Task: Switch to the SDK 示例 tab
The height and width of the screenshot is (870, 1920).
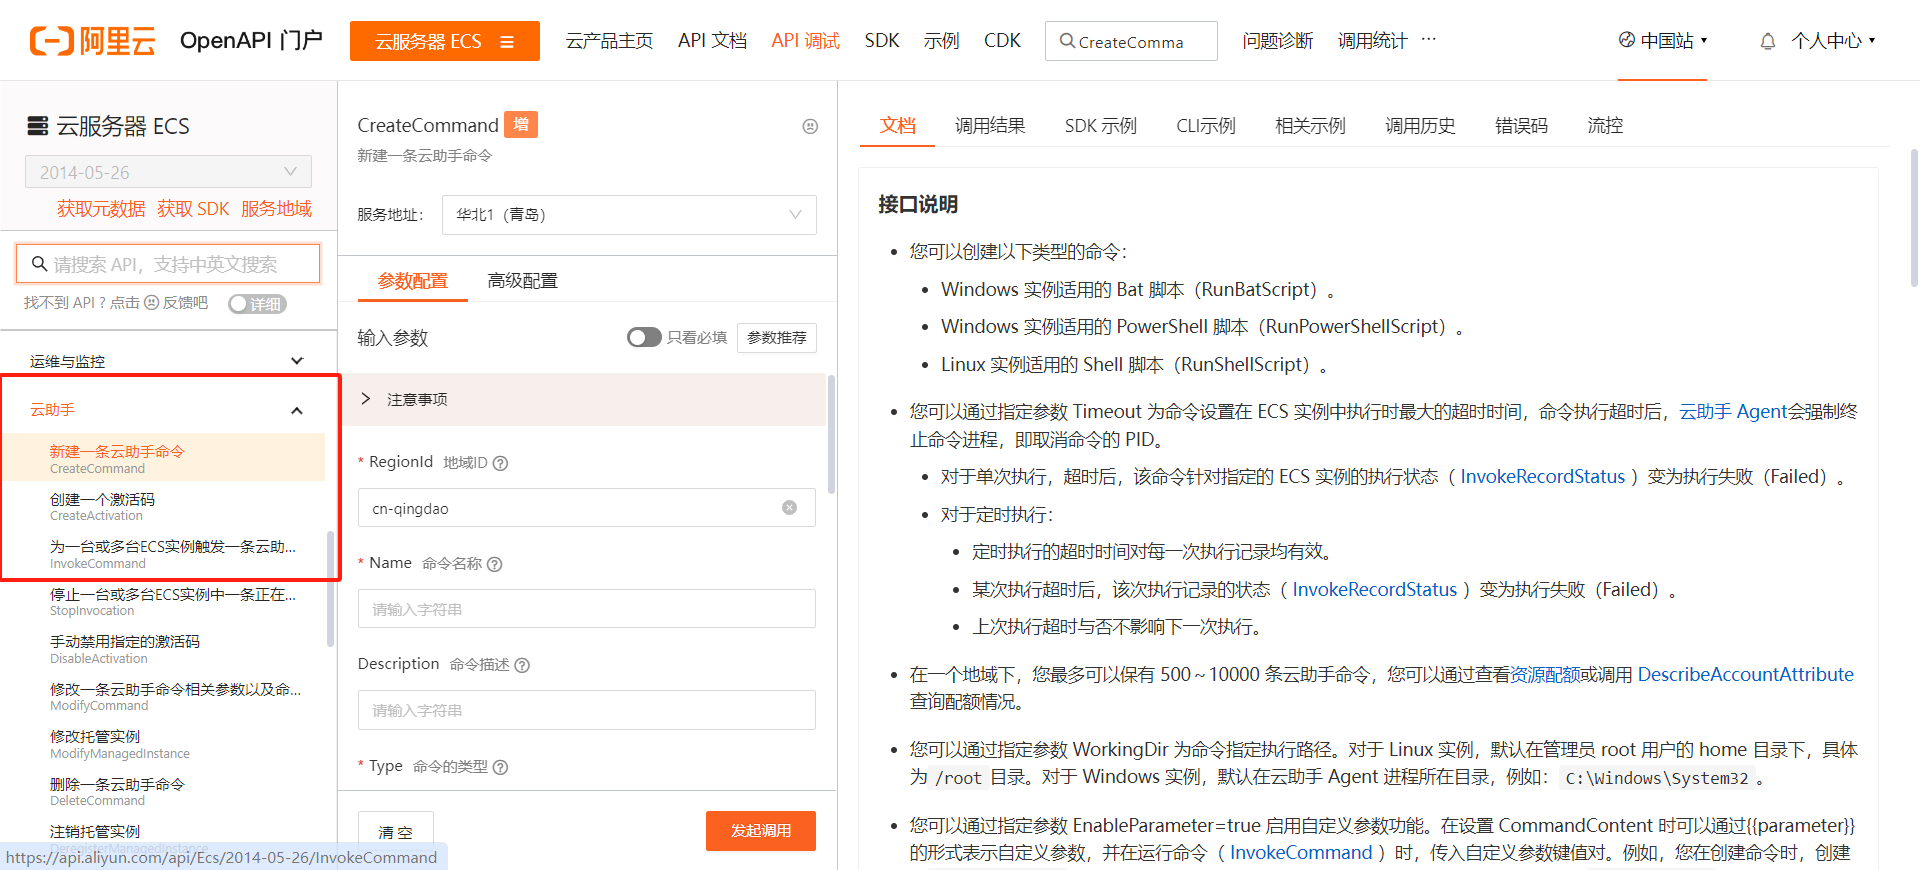Action: (x=1100, y=125)
